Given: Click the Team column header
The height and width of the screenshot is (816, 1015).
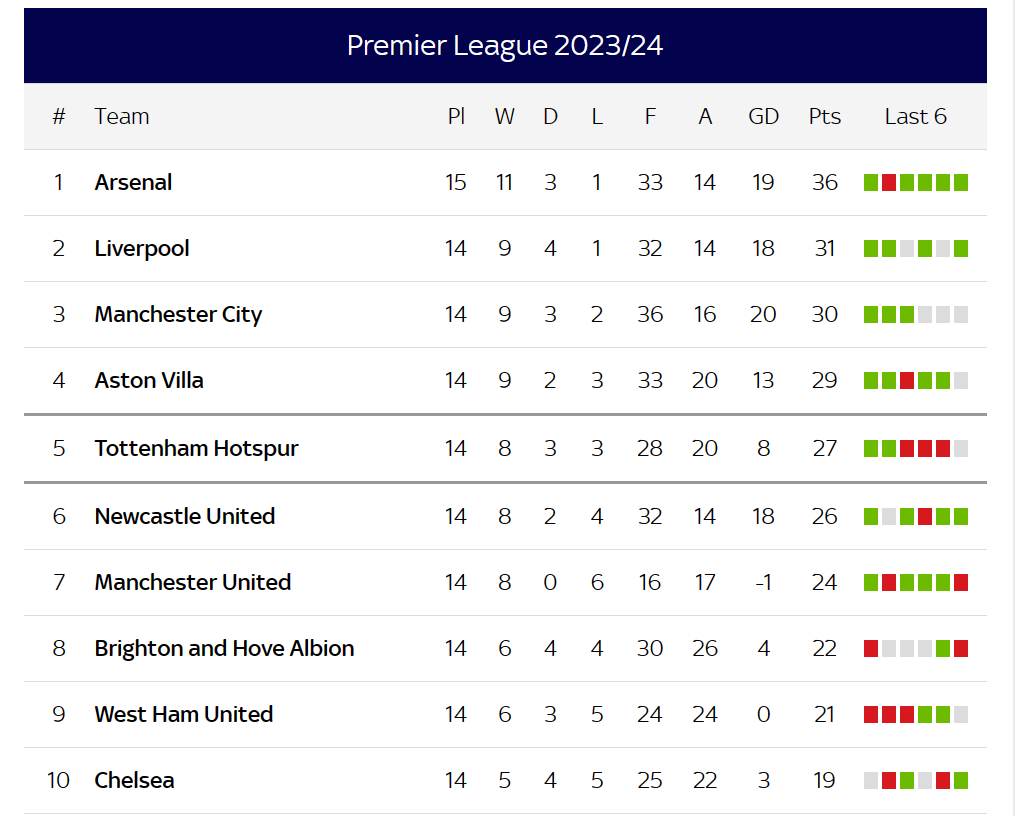Looking at the screenshot, I should pyautogui.click(x=122, y=116).
